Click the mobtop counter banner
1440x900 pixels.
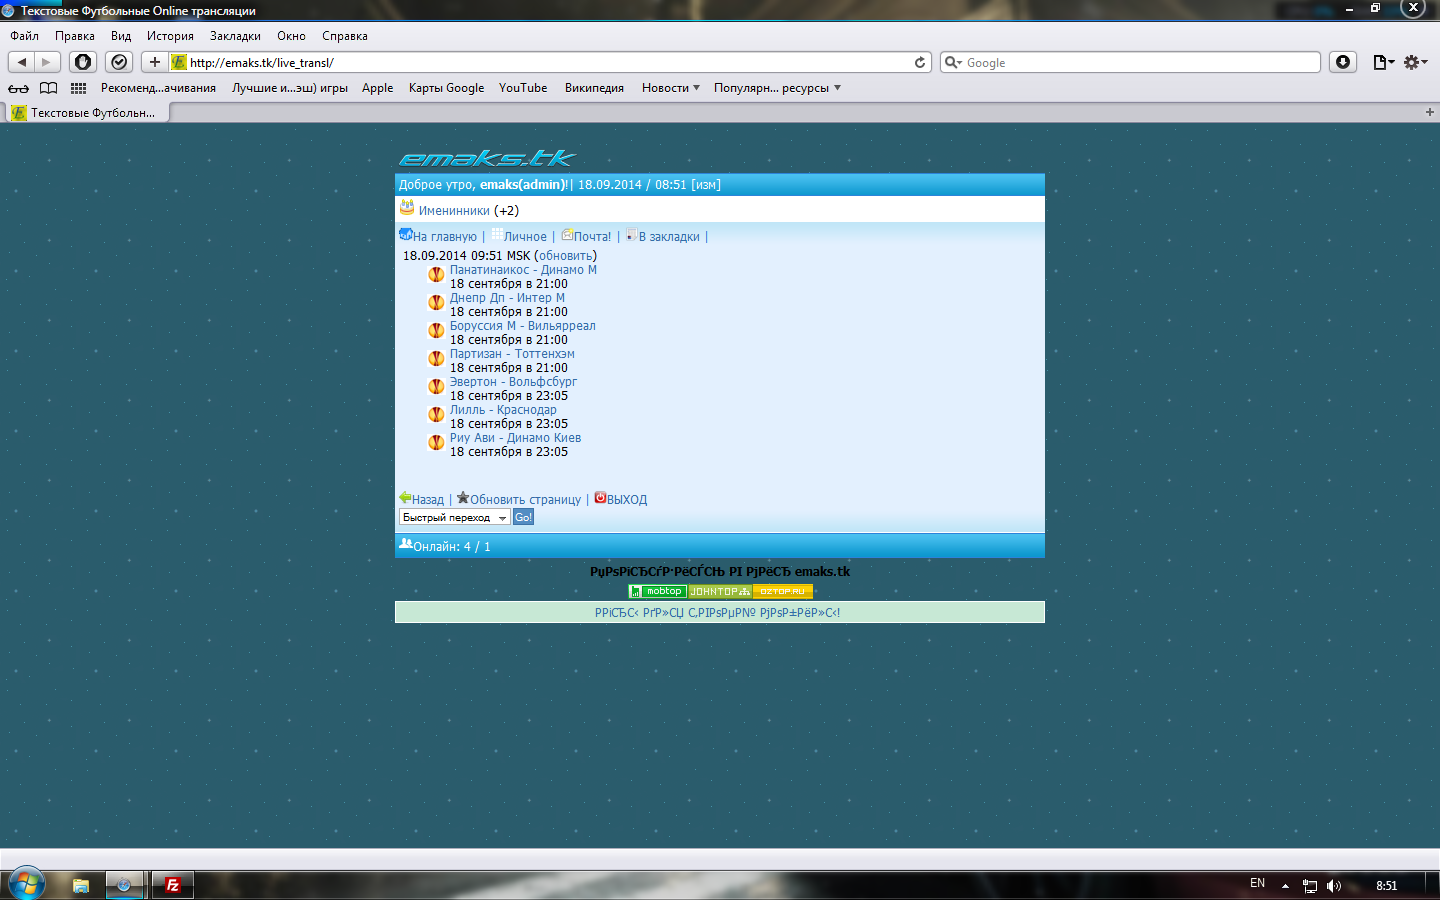pos(657,591)
